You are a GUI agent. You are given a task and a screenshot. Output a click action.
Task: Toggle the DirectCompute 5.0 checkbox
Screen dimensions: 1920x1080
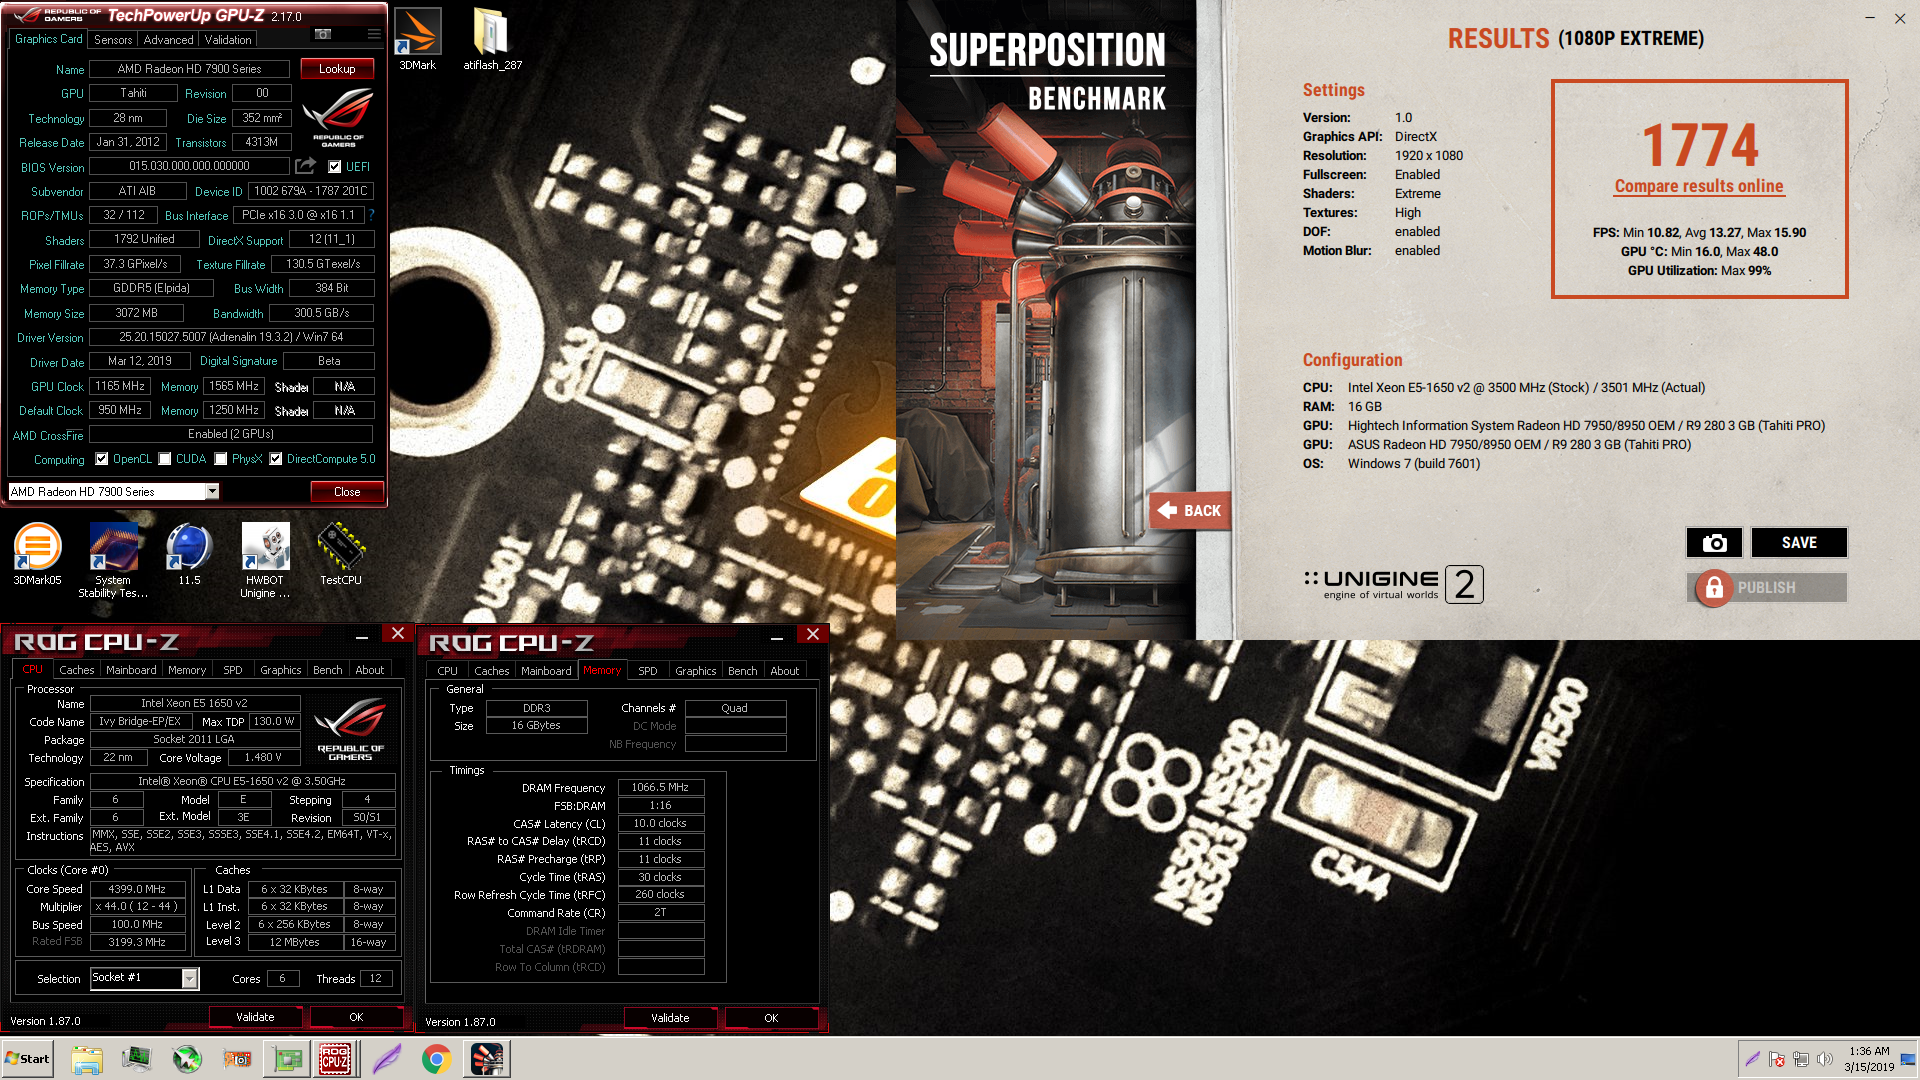tap(276, 459)
